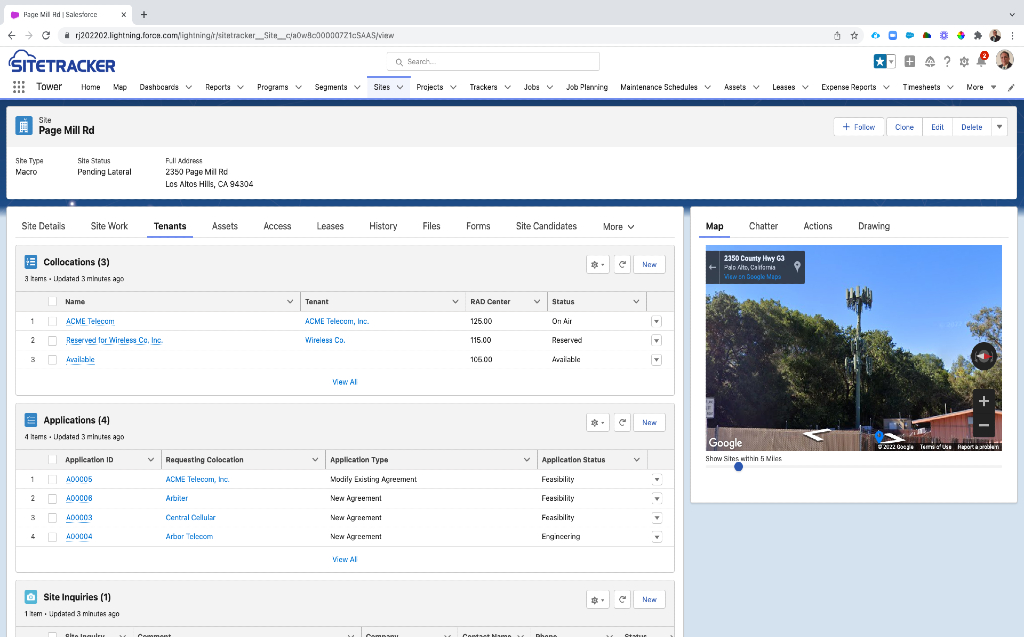
Task: Check the Available collocation row
Action: tap(52, 360)
